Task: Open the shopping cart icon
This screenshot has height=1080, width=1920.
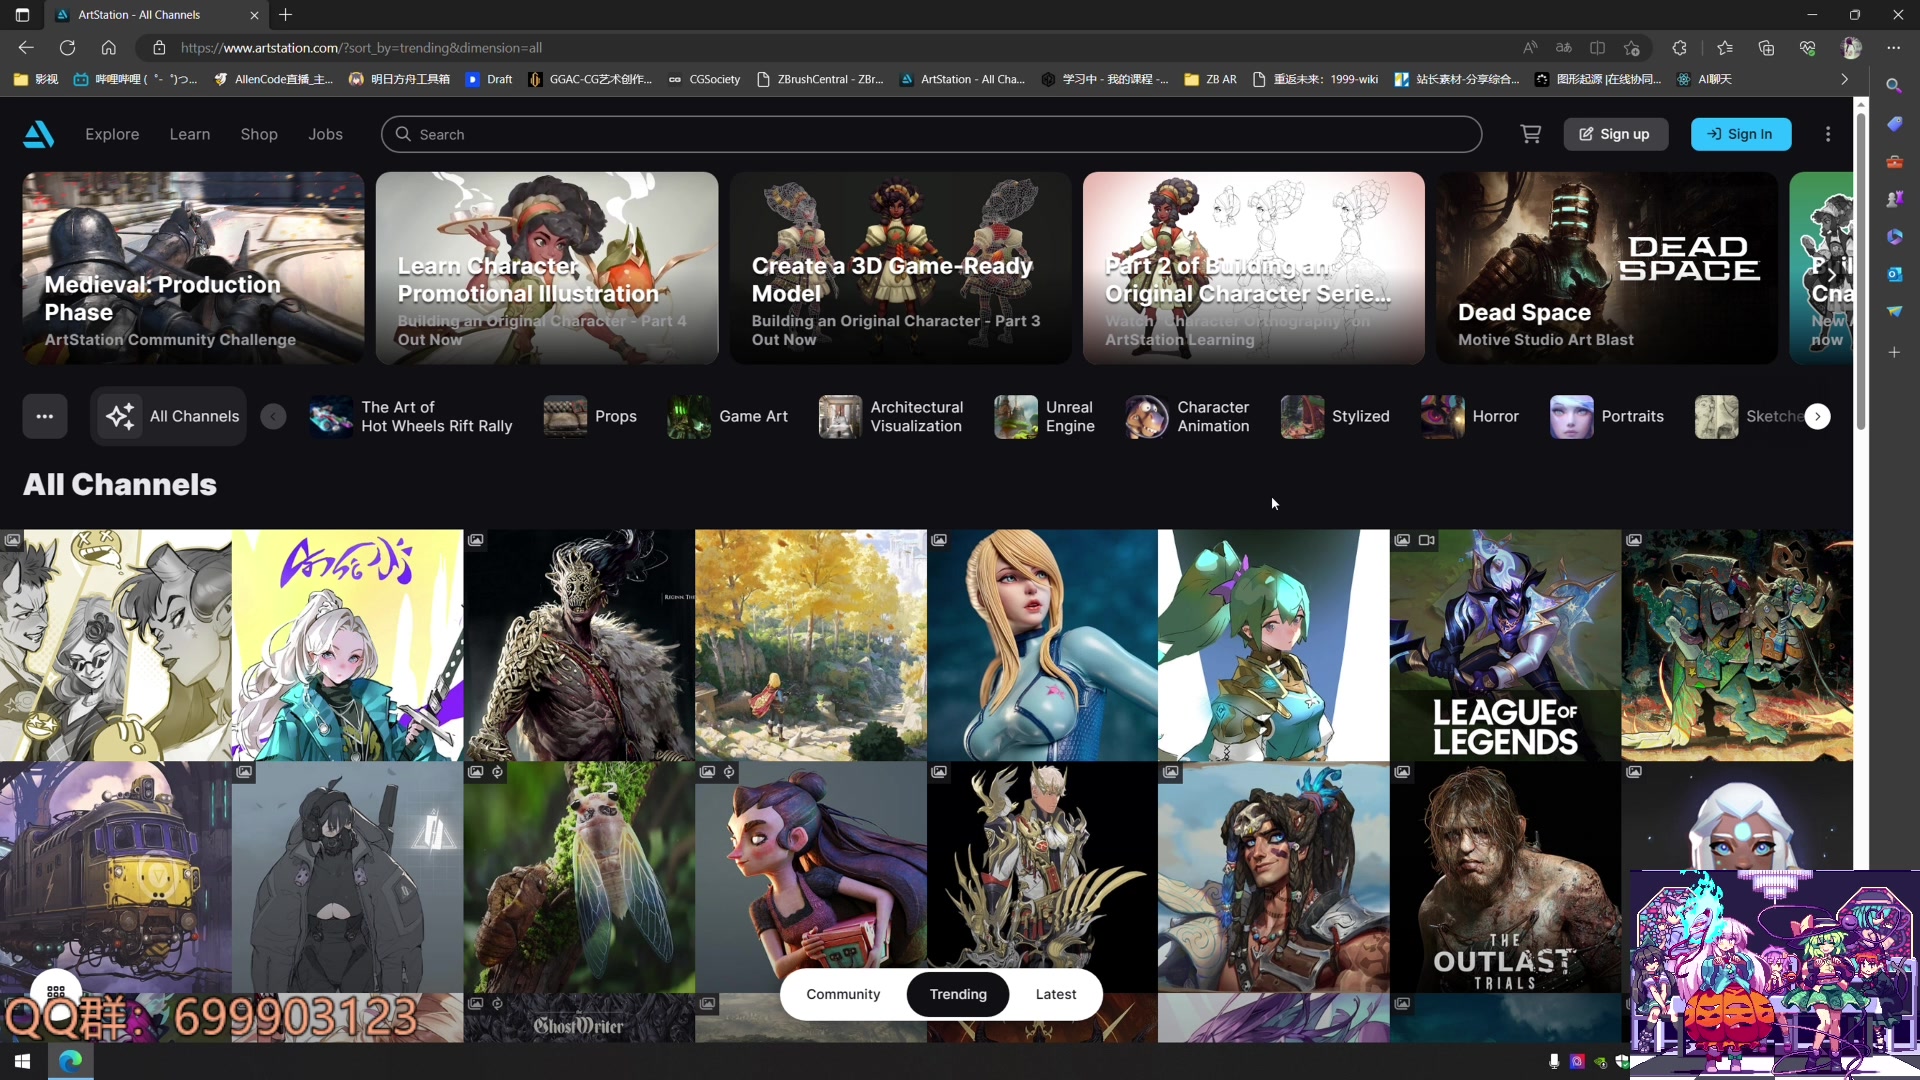Action: point(1530,134)
